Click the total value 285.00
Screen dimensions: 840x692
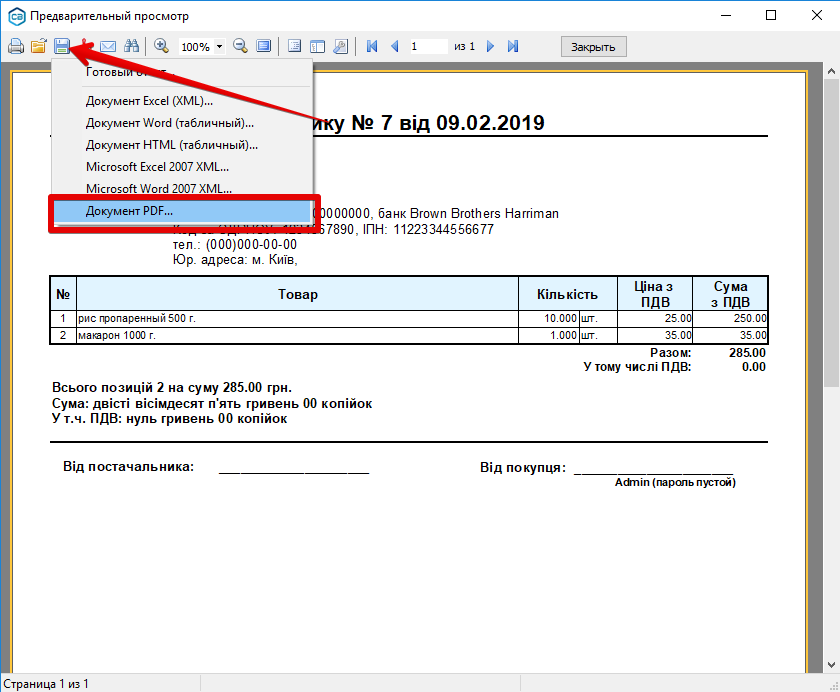(x=747, y=353)
